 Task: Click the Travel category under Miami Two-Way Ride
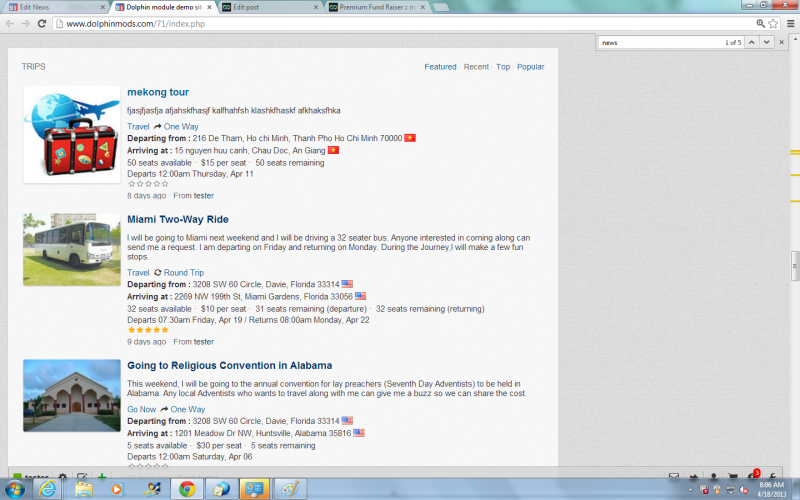138,272
